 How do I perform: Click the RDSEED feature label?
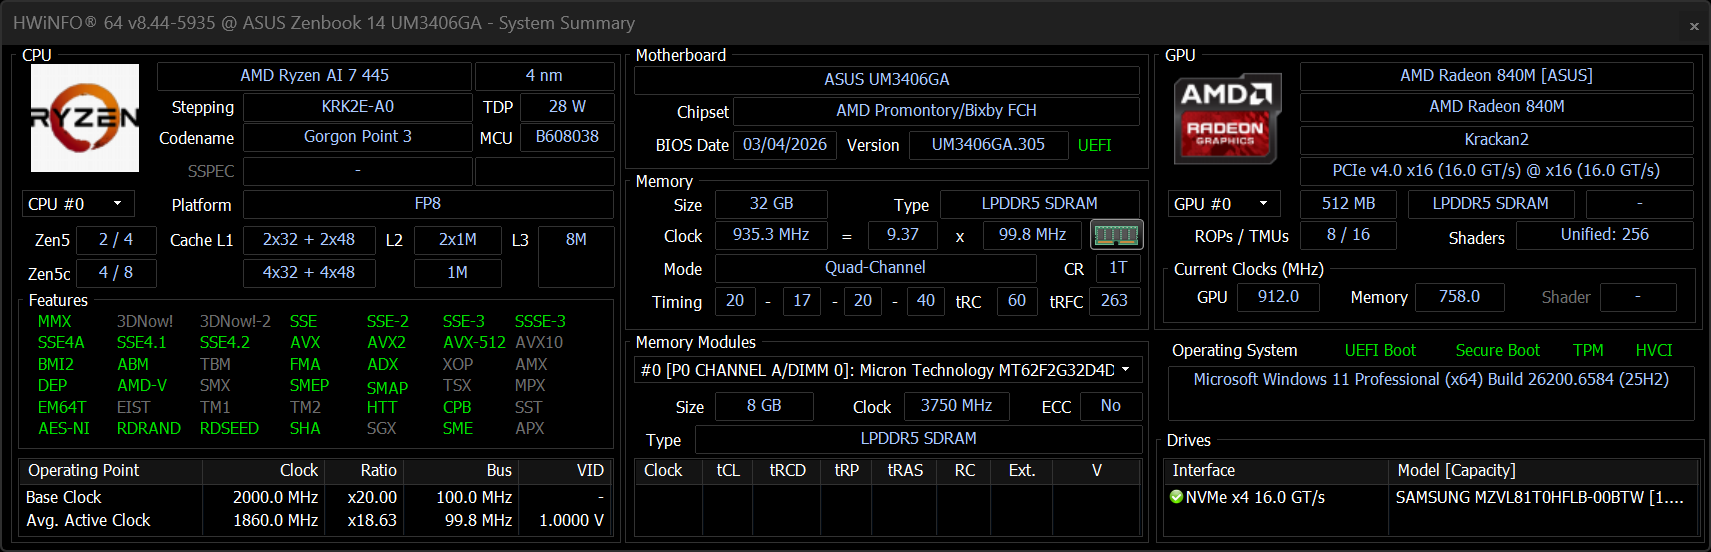229,428
